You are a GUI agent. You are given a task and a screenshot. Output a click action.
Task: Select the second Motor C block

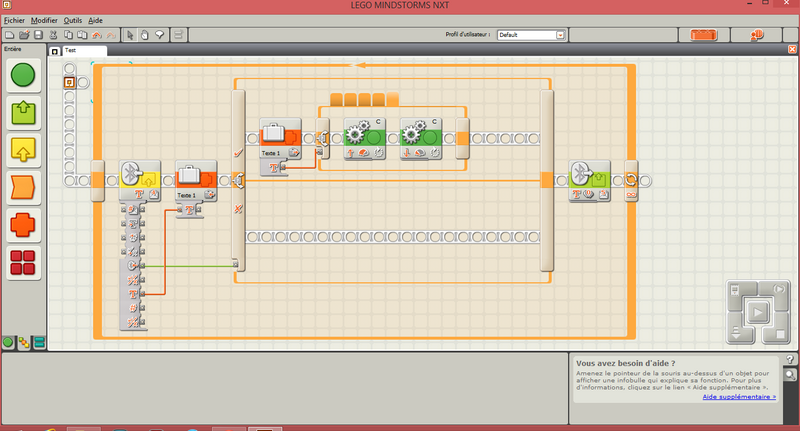pos(420,139)
